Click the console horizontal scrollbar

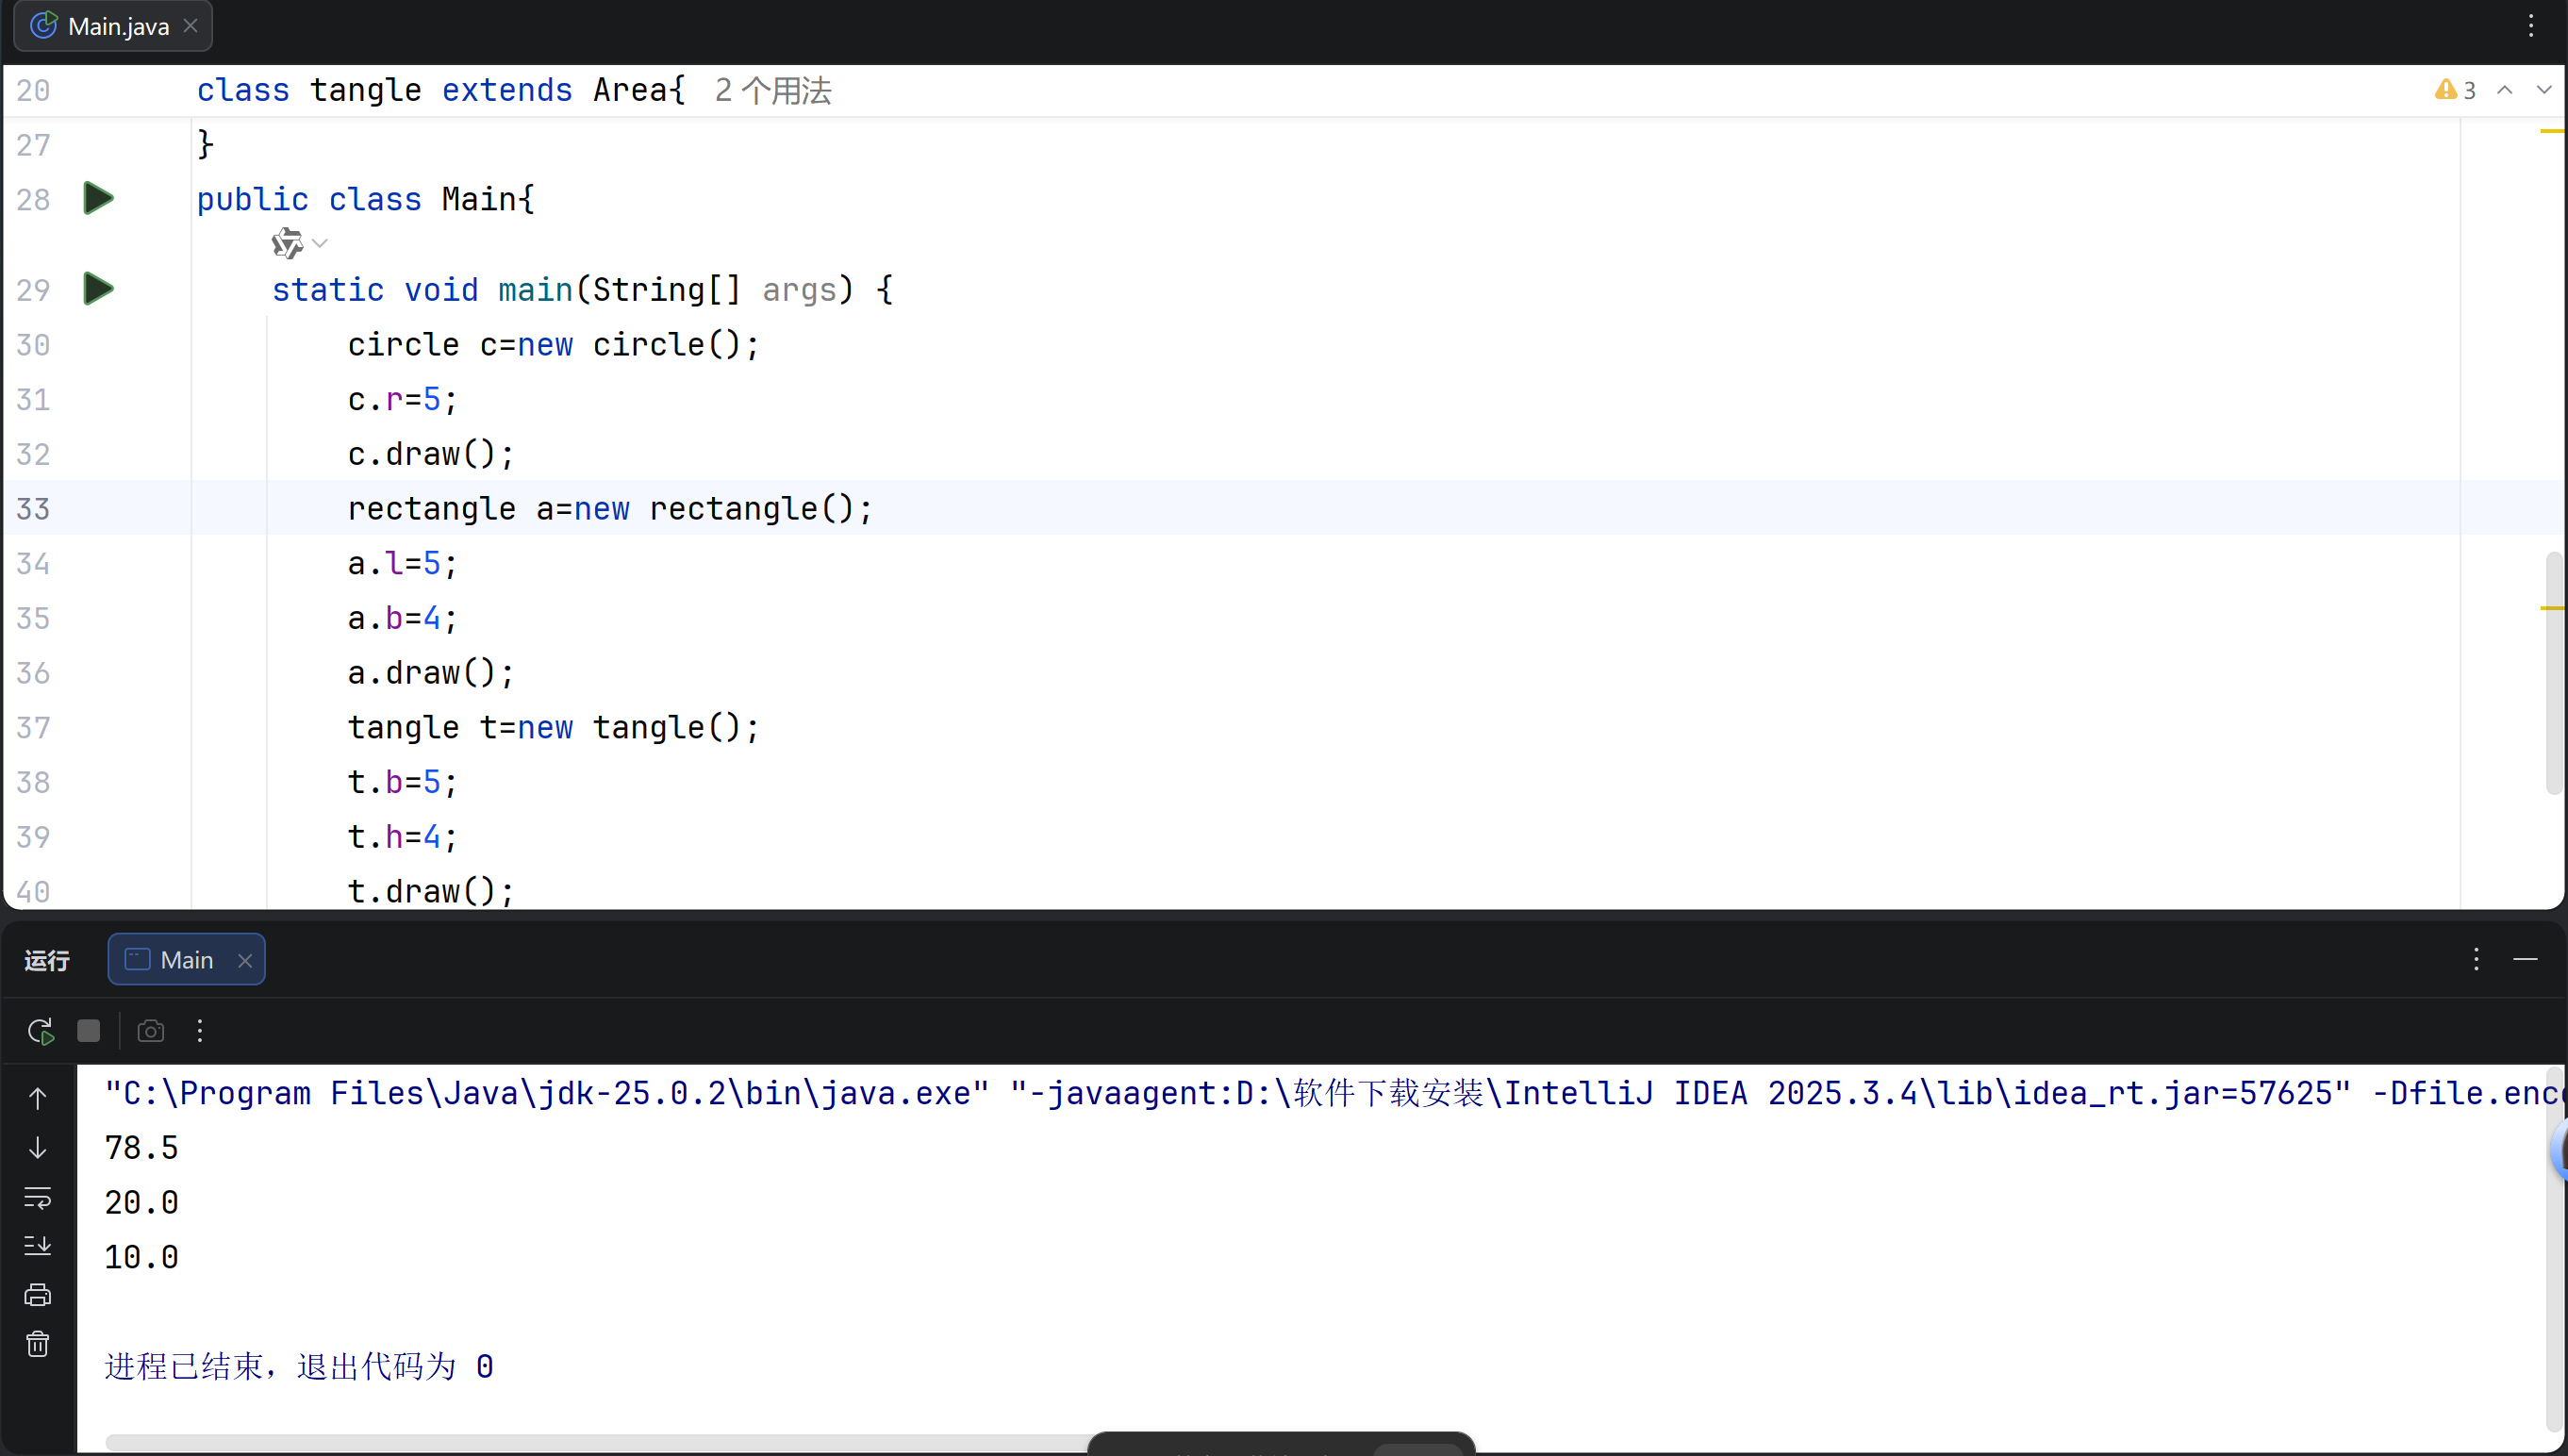[600, 1442]
